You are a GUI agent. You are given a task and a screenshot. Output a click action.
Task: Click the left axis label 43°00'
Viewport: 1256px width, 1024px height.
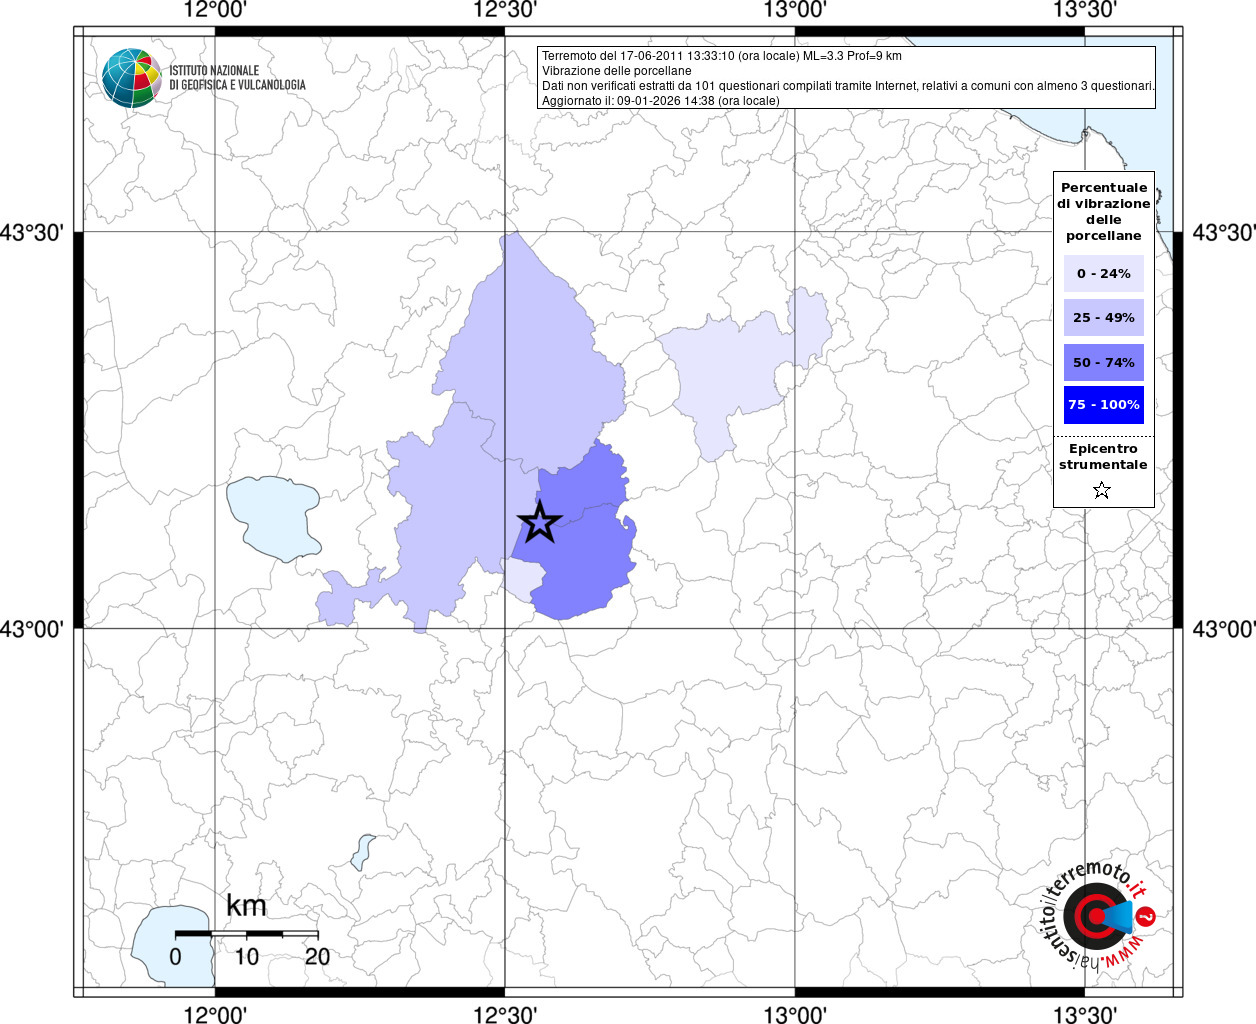point(32,629)
